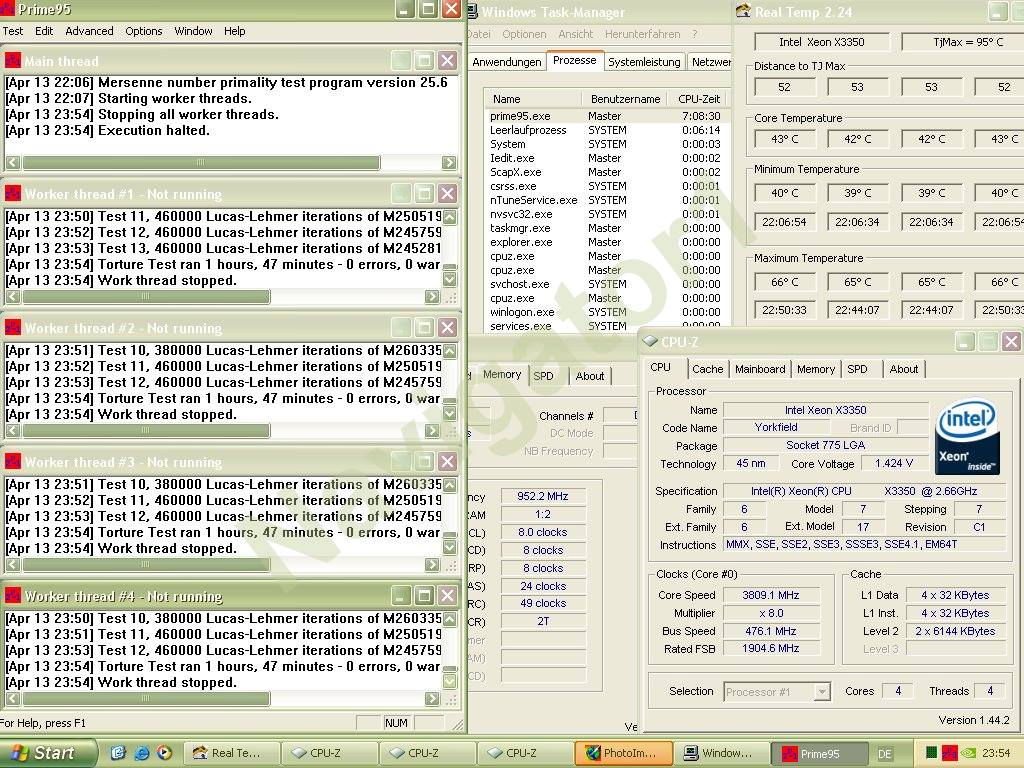Click Worker thread #4 window icon

(x=12, y=596)
